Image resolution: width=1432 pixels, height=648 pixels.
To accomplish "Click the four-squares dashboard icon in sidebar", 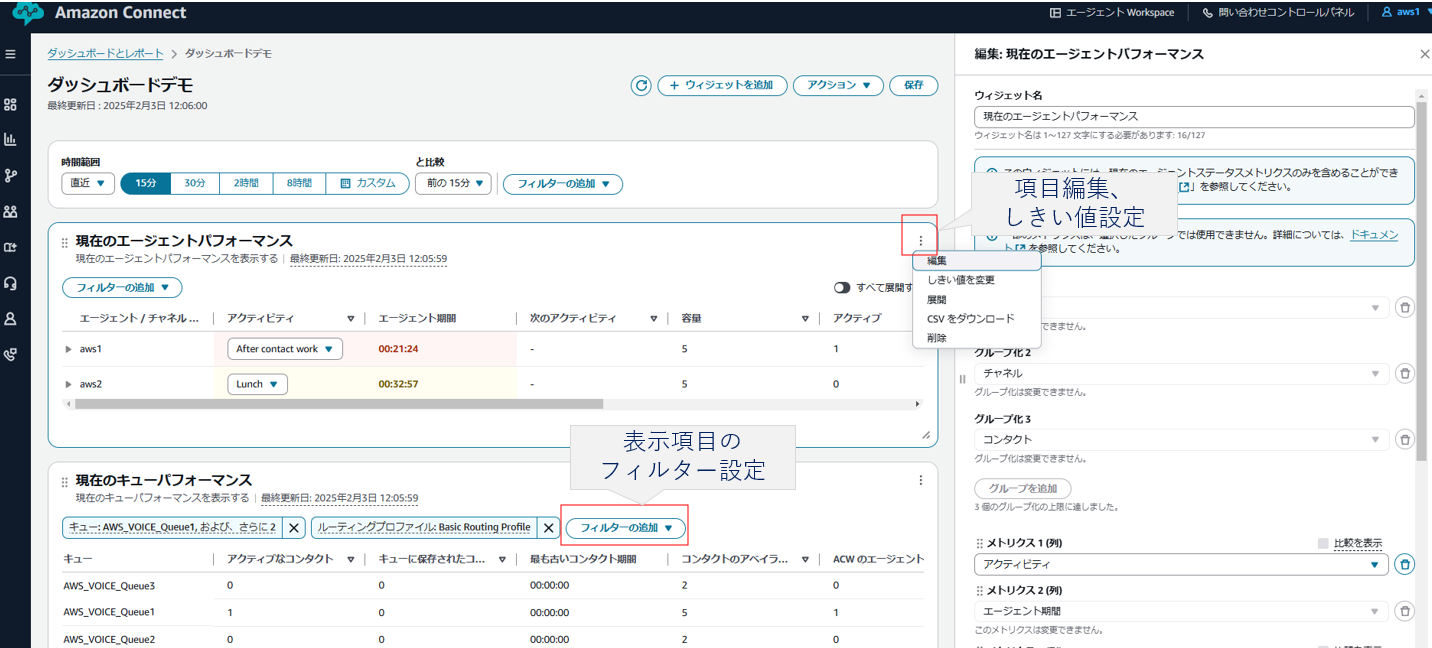I will point(10,104).
